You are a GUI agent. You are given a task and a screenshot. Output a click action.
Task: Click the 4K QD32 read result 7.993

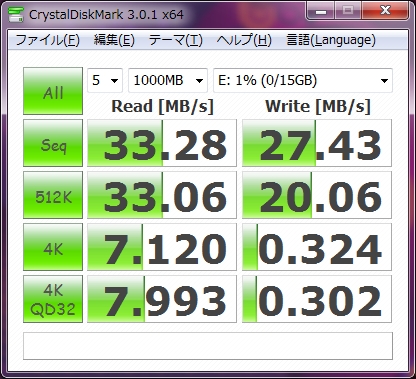162,299
